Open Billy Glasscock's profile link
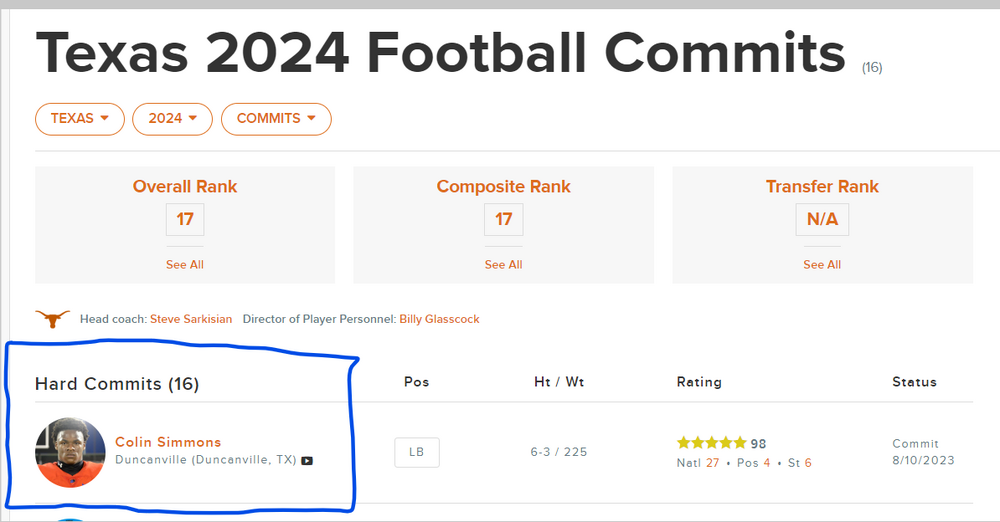This screenshot has height=522, width=1000. [439, 319]
